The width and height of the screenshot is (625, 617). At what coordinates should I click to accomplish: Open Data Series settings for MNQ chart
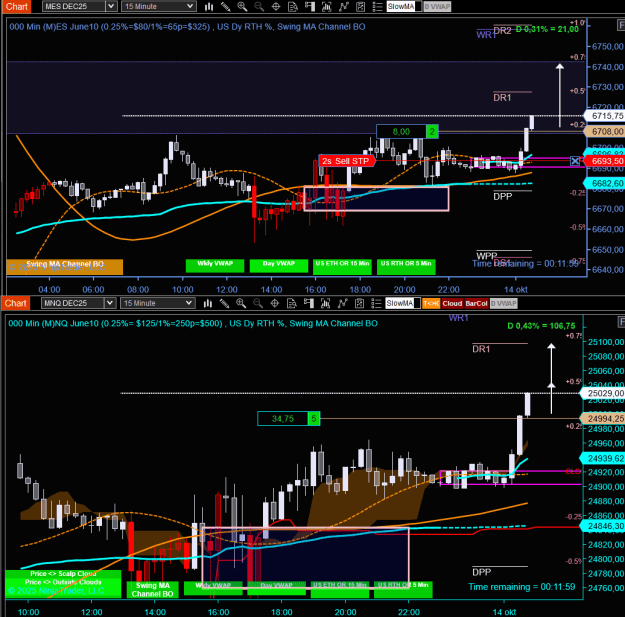(x=325, y=303)
